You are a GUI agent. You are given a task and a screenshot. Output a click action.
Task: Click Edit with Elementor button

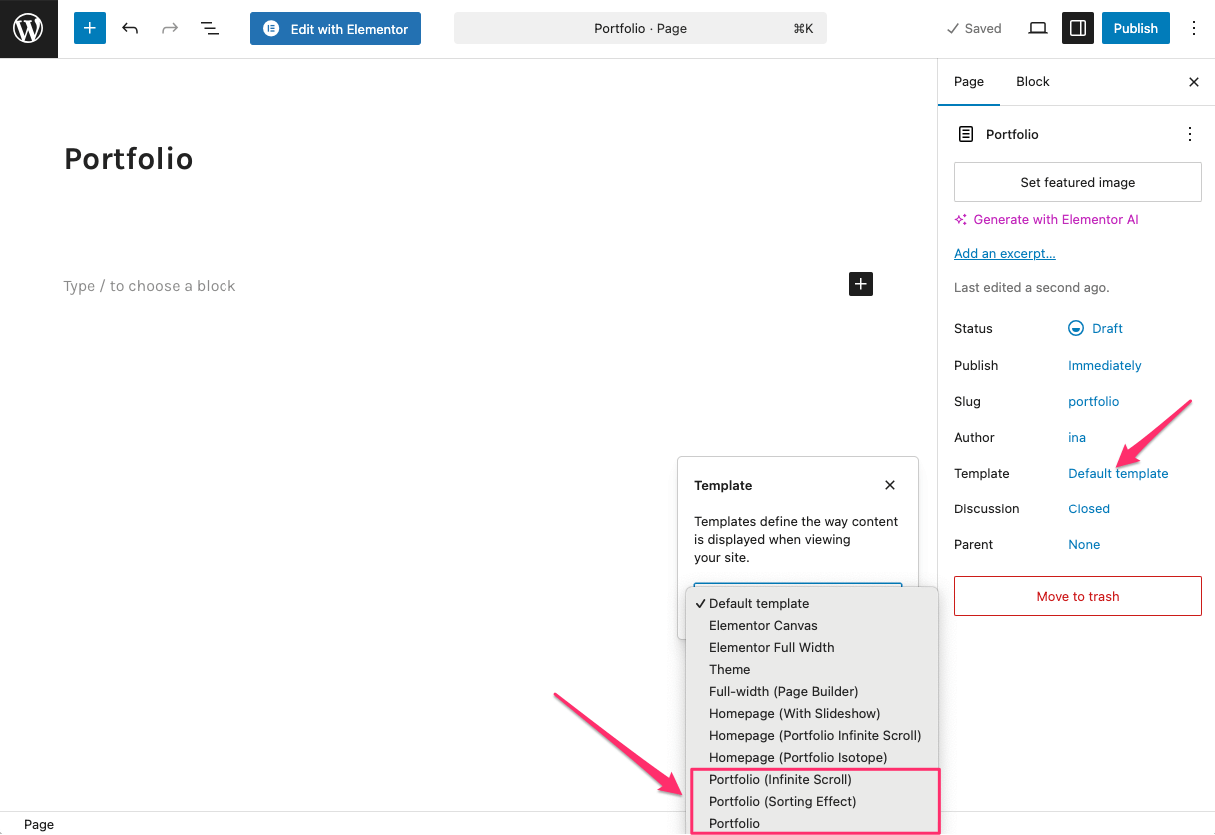click(x=335, y=29)
